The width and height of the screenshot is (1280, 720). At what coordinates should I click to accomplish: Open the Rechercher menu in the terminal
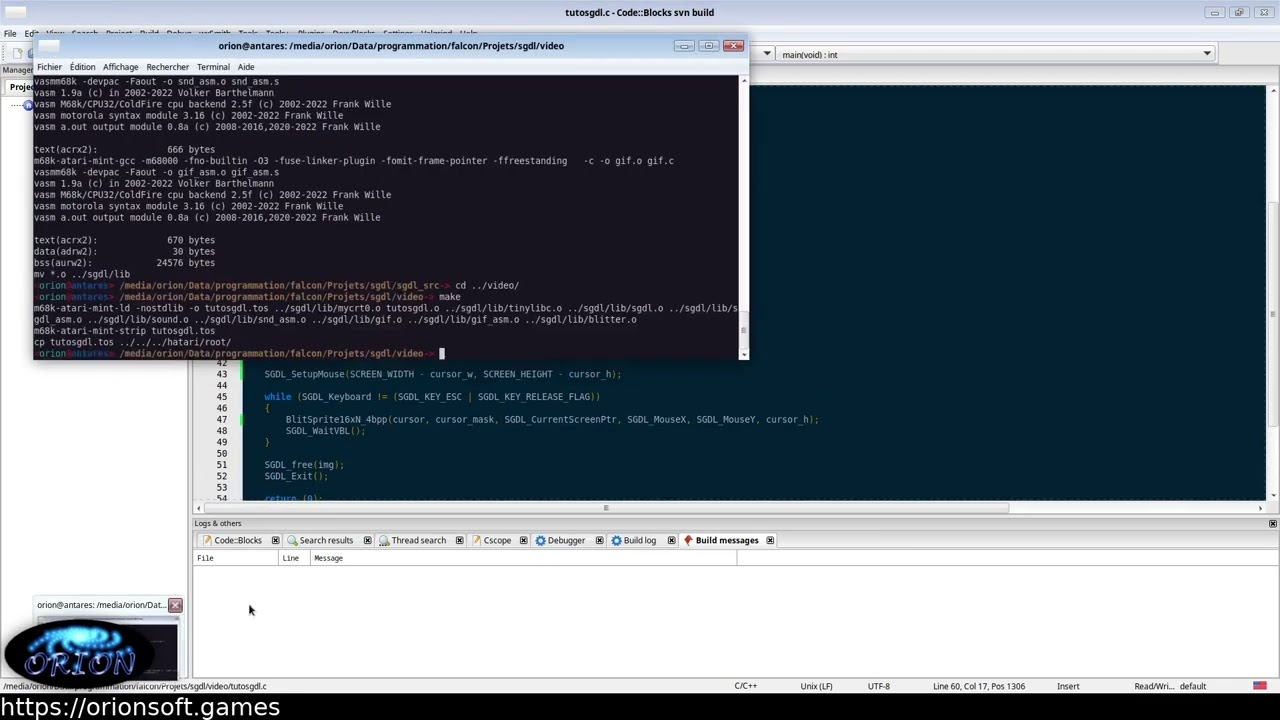coord(167,67)
